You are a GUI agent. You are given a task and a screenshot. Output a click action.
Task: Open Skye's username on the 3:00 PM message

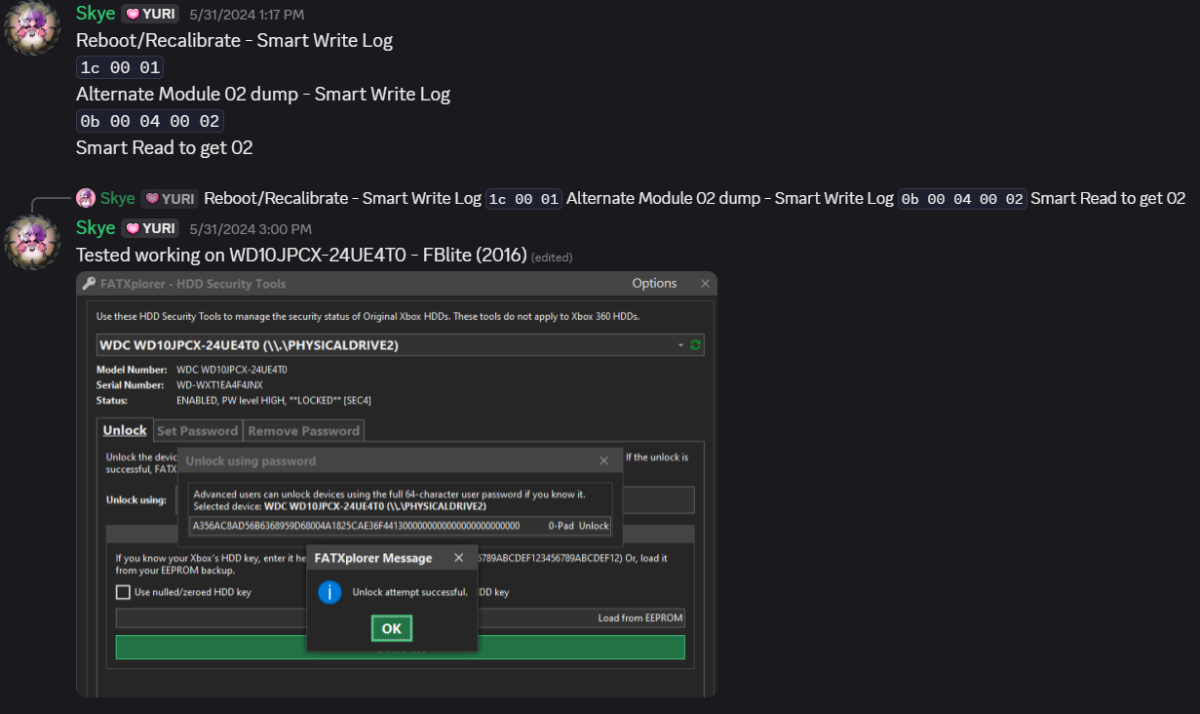(96, 228)
